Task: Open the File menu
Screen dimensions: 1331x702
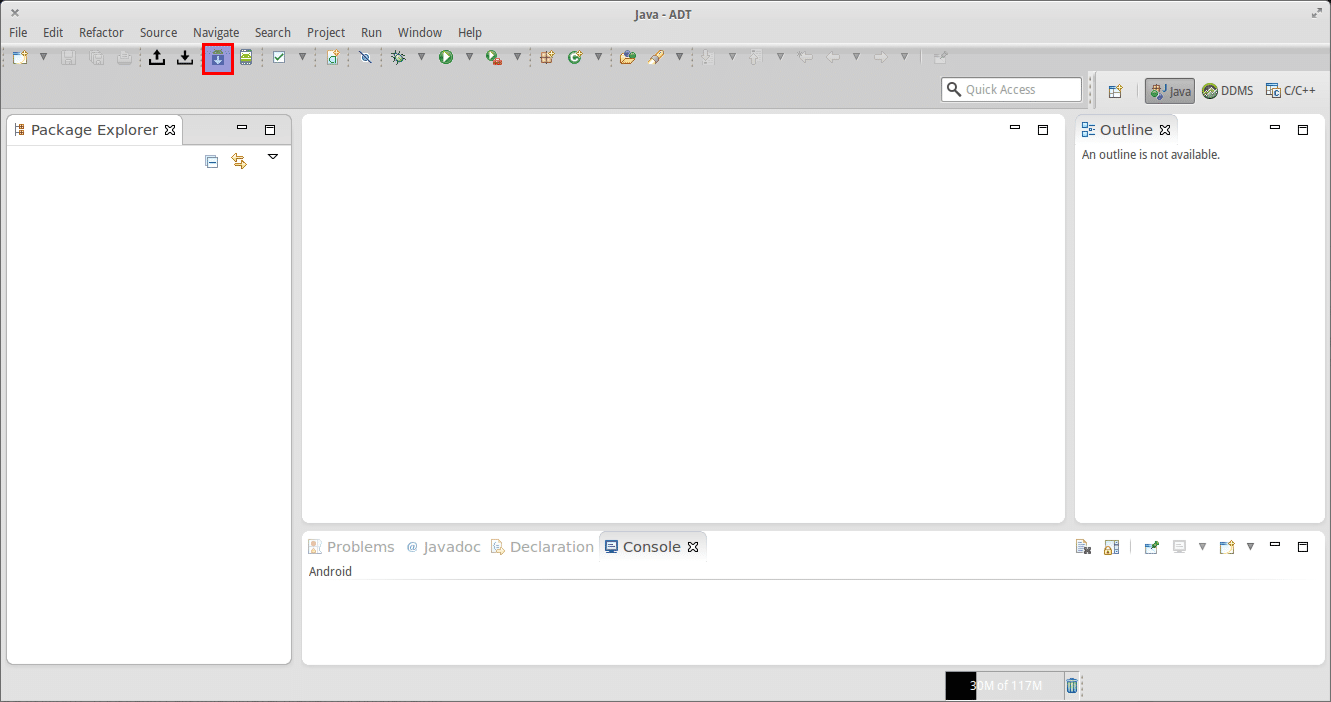Action: point(18,33)
